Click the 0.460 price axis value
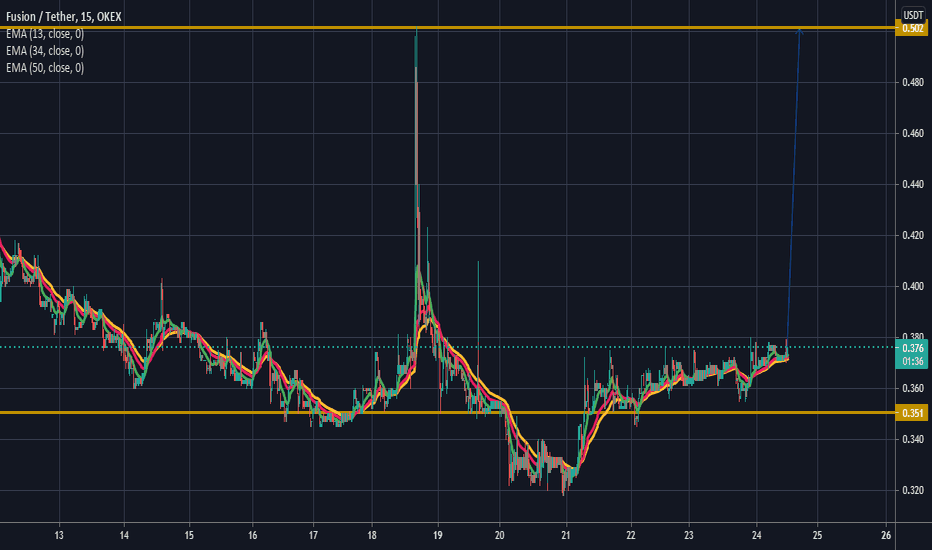 point(913,134)
